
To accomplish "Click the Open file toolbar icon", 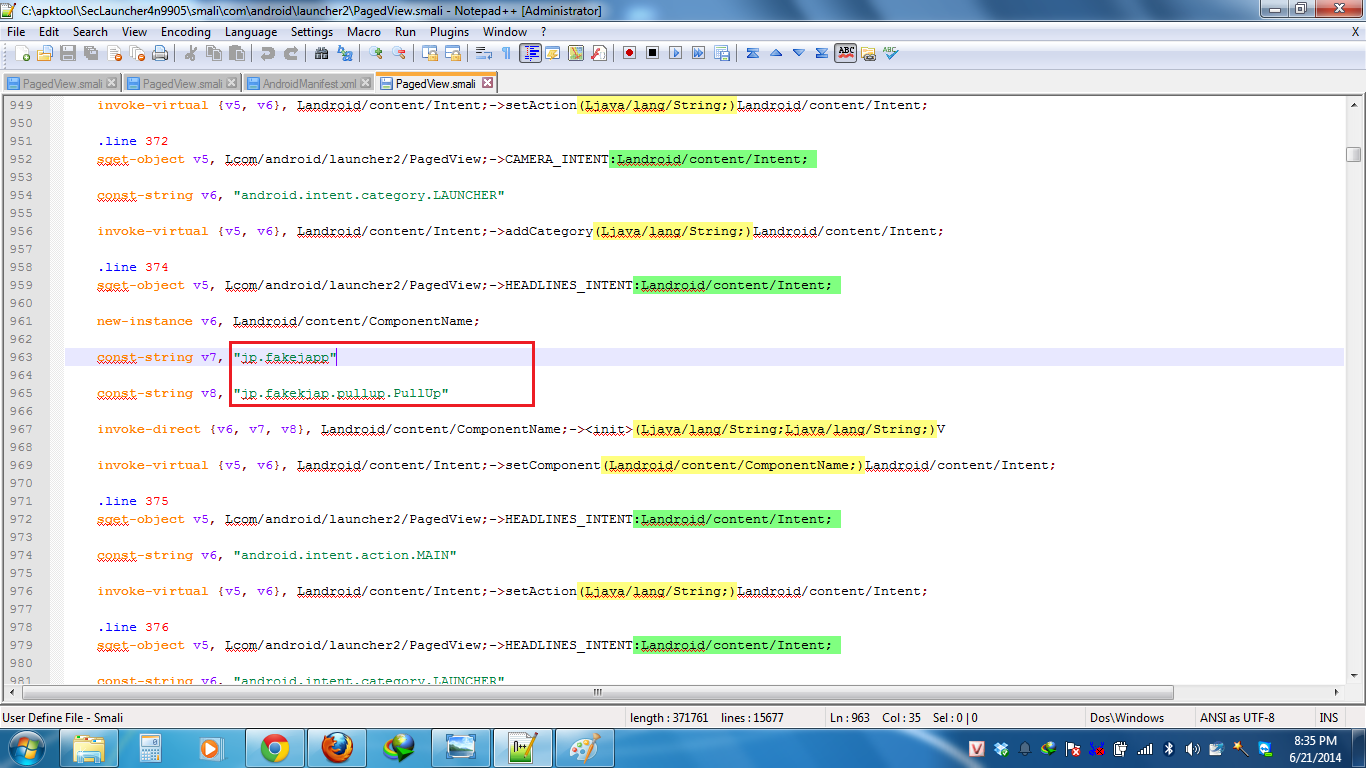I will 45,53.
